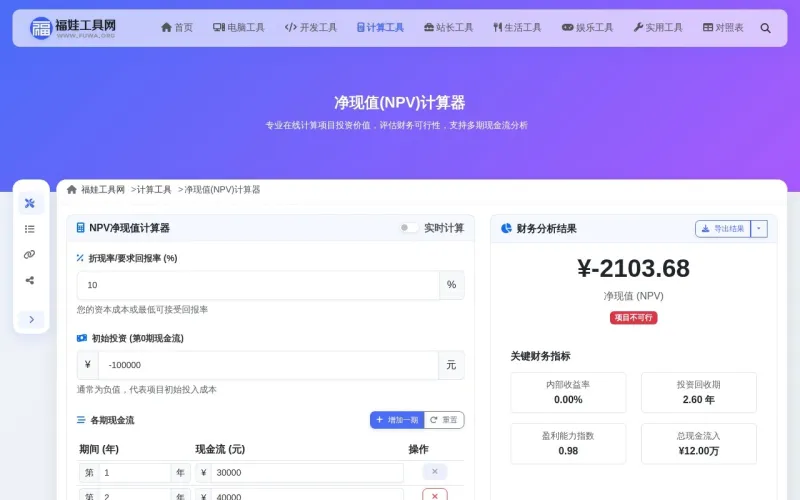Click money icon beside 初始投资 label
This screenshot has width=800, height=500.
[82, 338]
